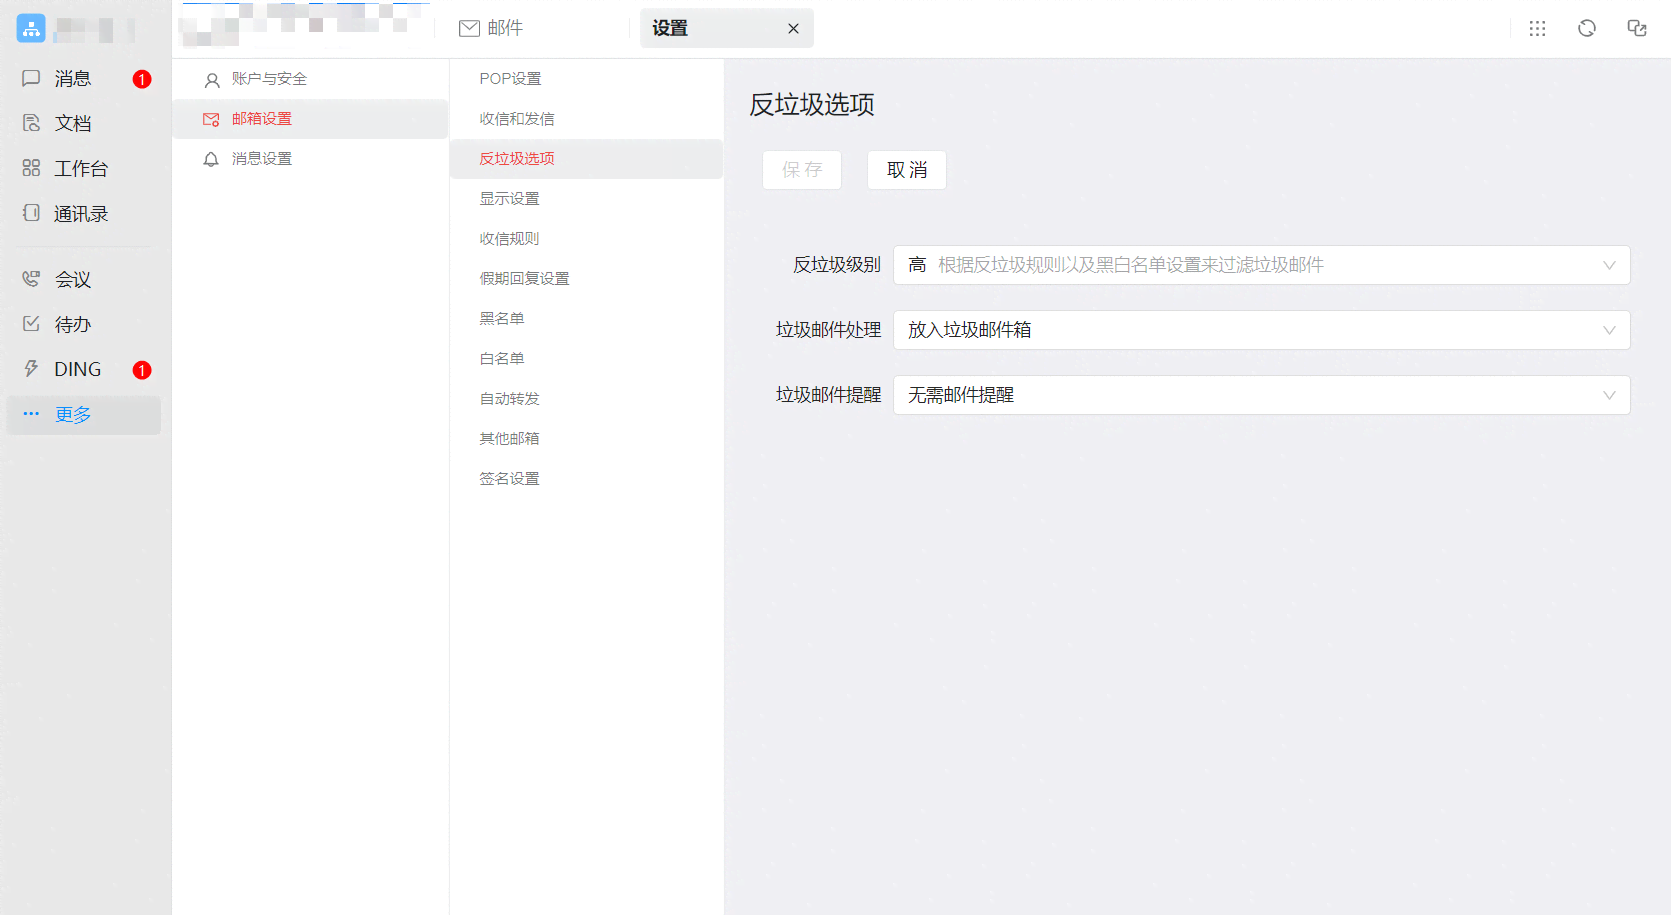Open 假期回复设置 page
The height and width of the screenshot is (915, 1671).
586,279
